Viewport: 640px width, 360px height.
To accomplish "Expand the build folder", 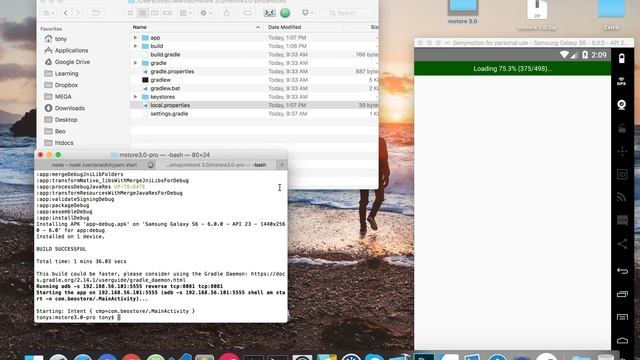I will [x=136, y=46].
